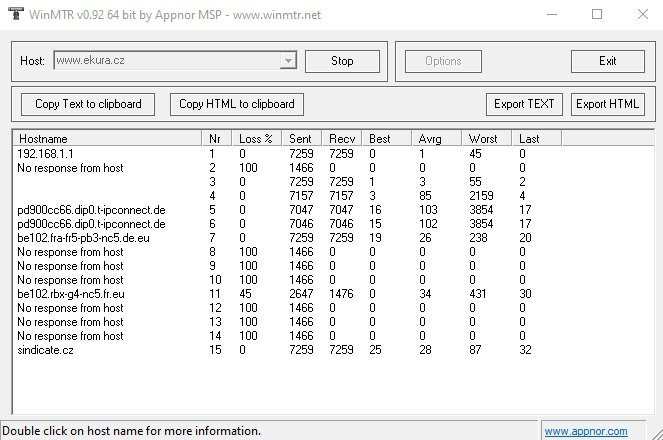Open the www.appnor.com link
663x440 pixels.
pyautogui.click(x=586, y=431)
